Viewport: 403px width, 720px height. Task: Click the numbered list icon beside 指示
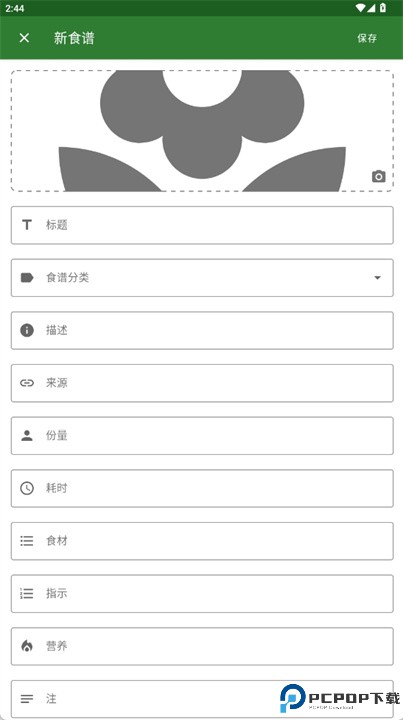point(27,593)
